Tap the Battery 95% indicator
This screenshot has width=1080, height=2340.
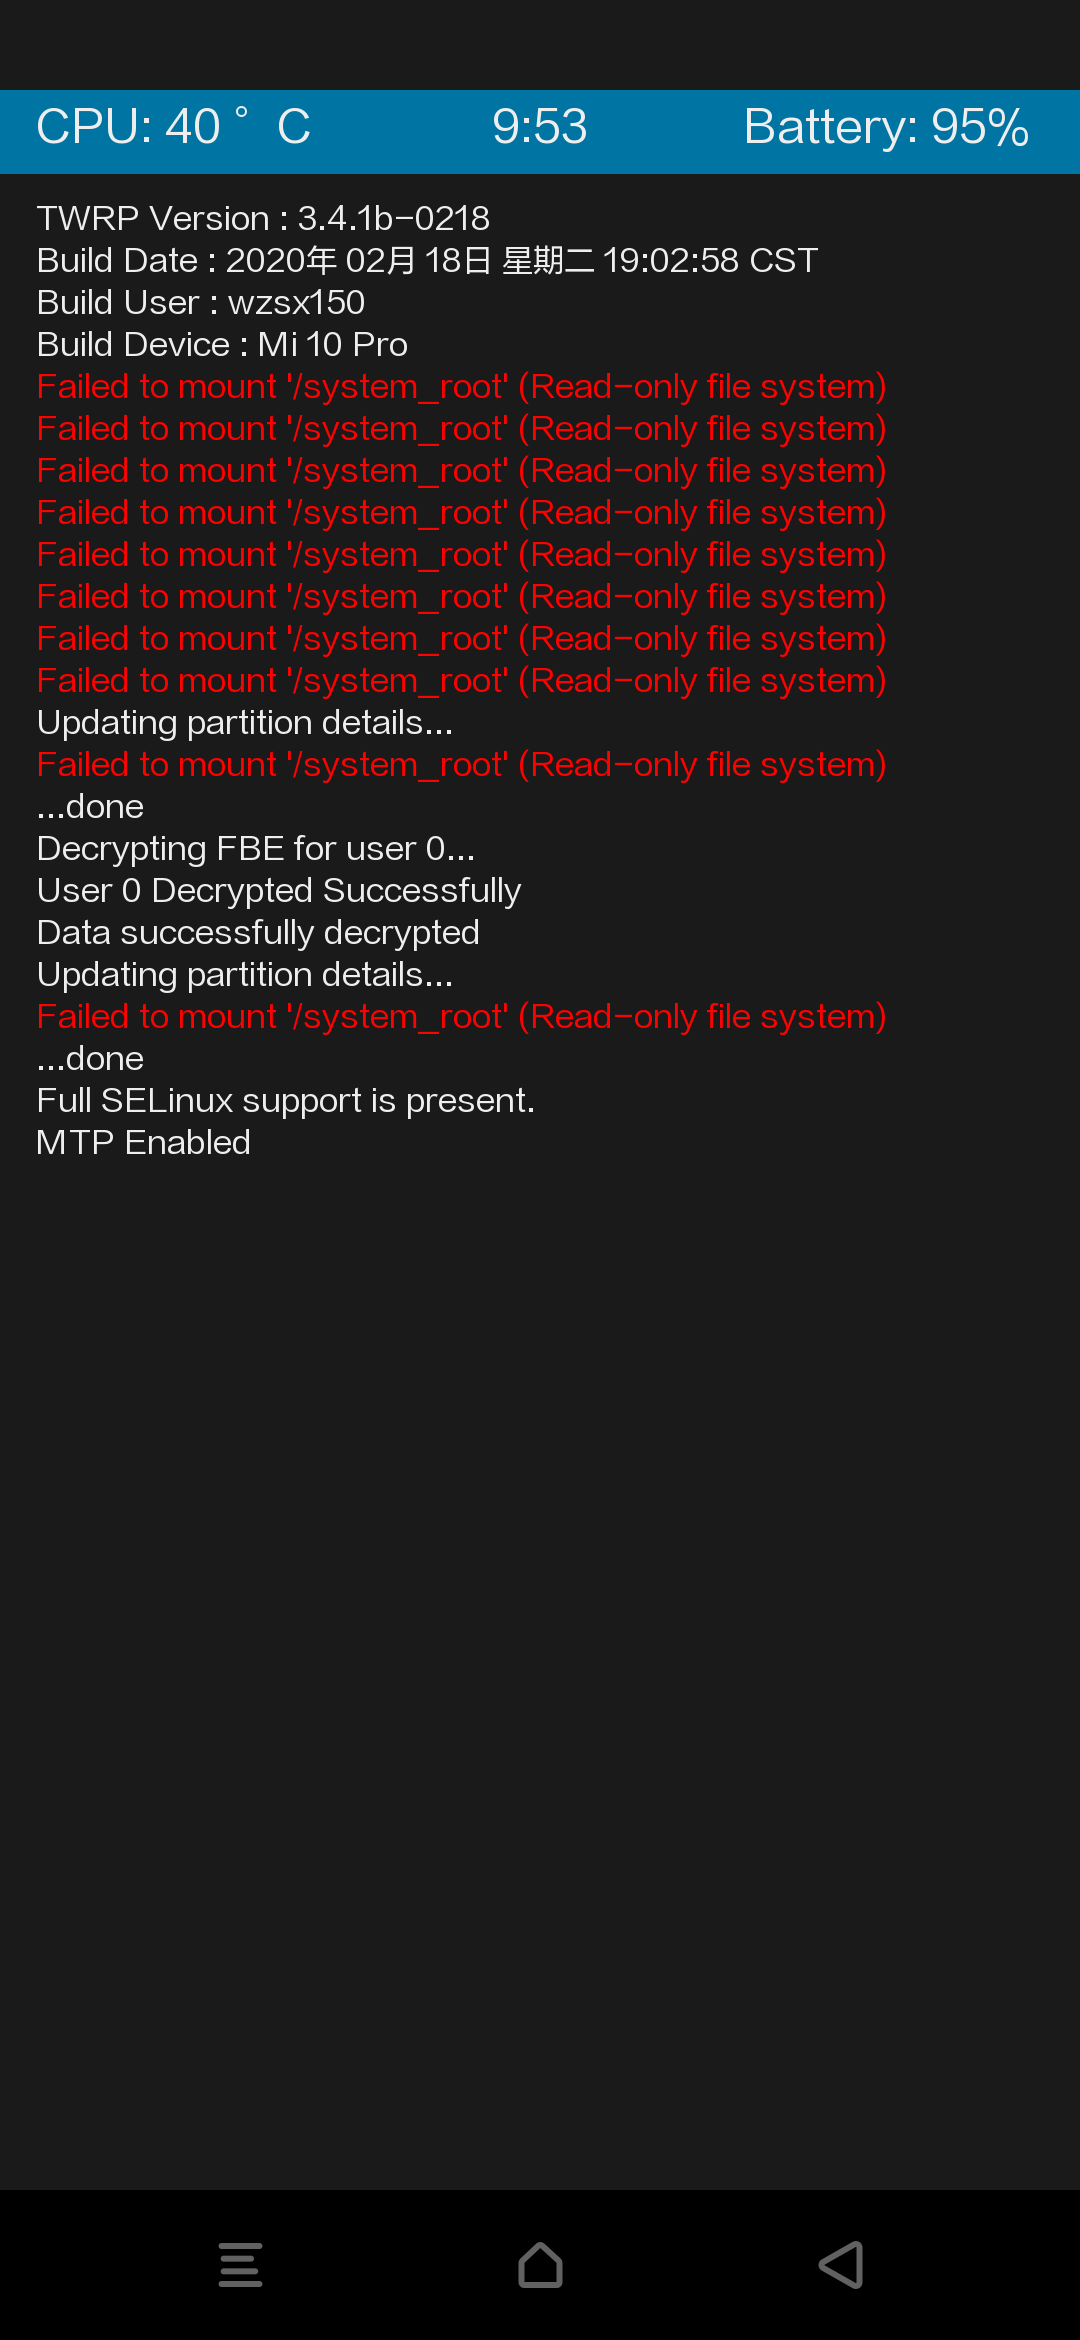coord(886,127)
